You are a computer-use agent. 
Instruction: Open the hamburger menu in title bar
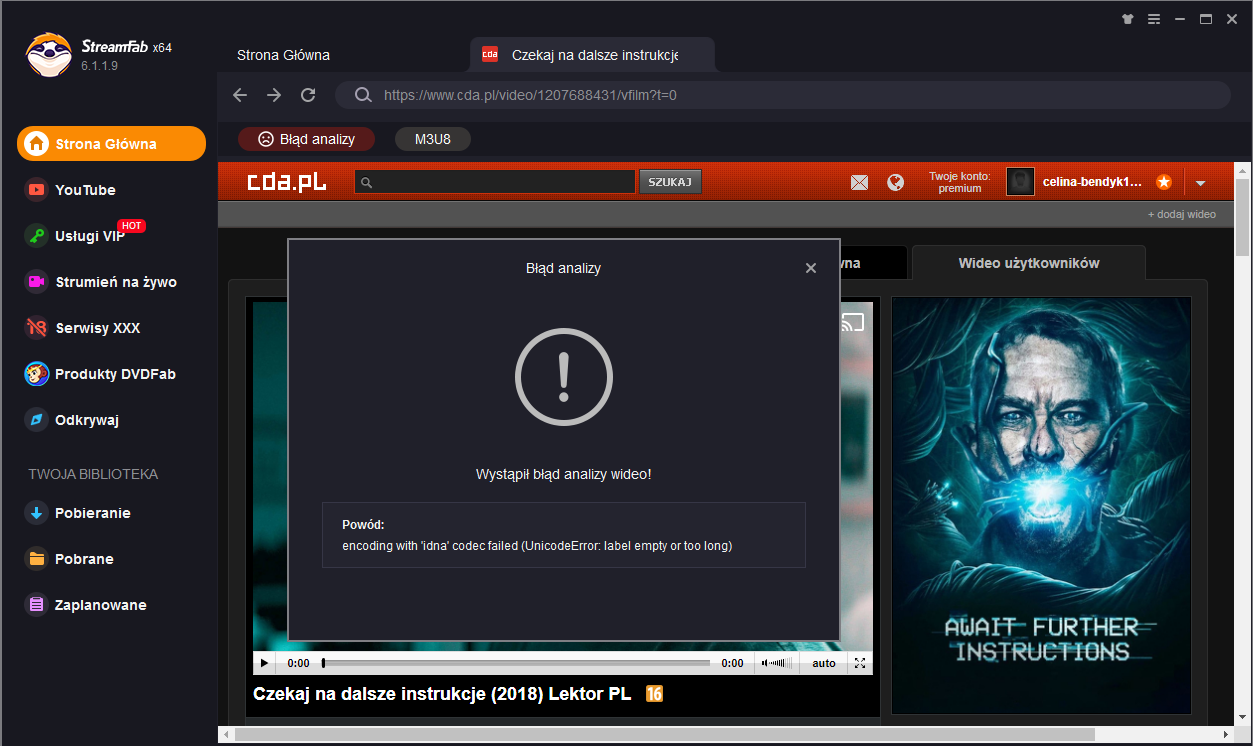point(1154,18)
